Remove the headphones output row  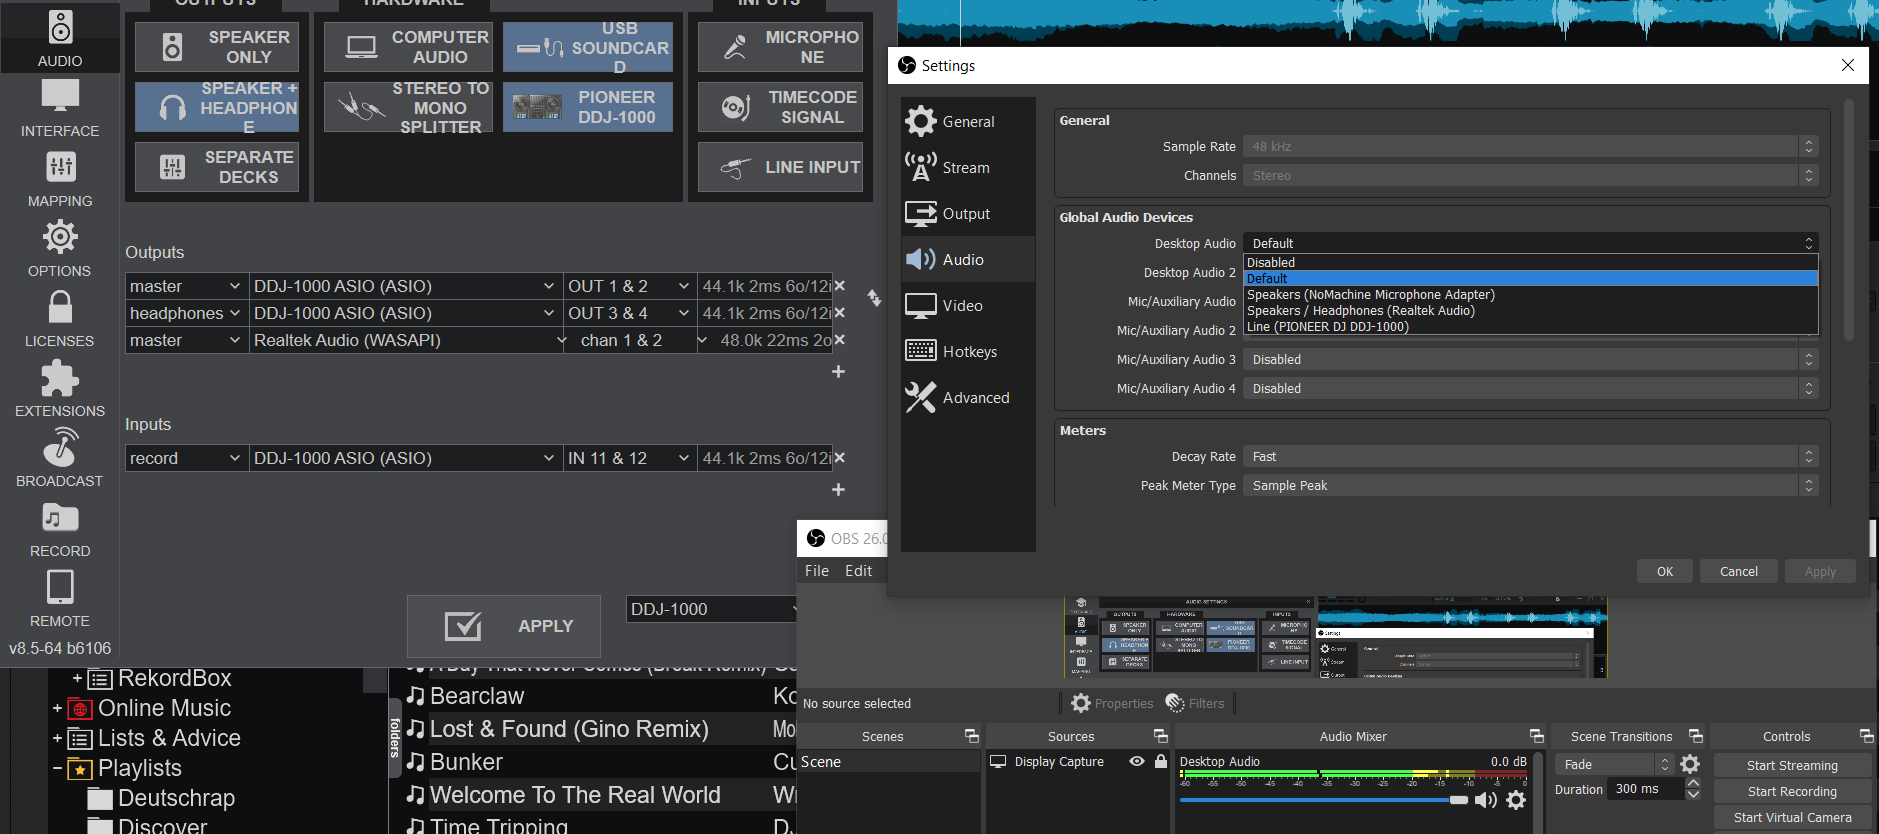tap(840, 313)
